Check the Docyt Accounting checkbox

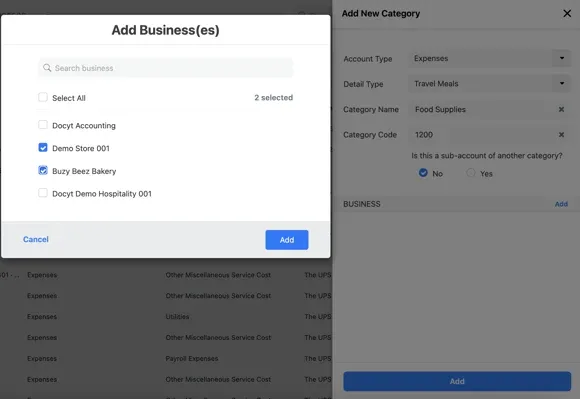[43, 125]
